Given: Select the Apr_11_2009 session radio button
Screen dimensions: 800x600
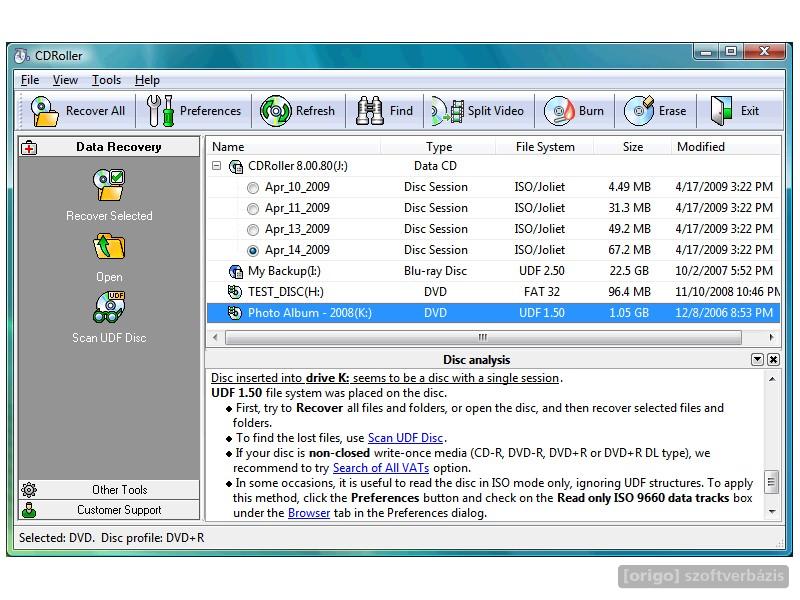Looking at the screenshot, I should coord(253,209).
